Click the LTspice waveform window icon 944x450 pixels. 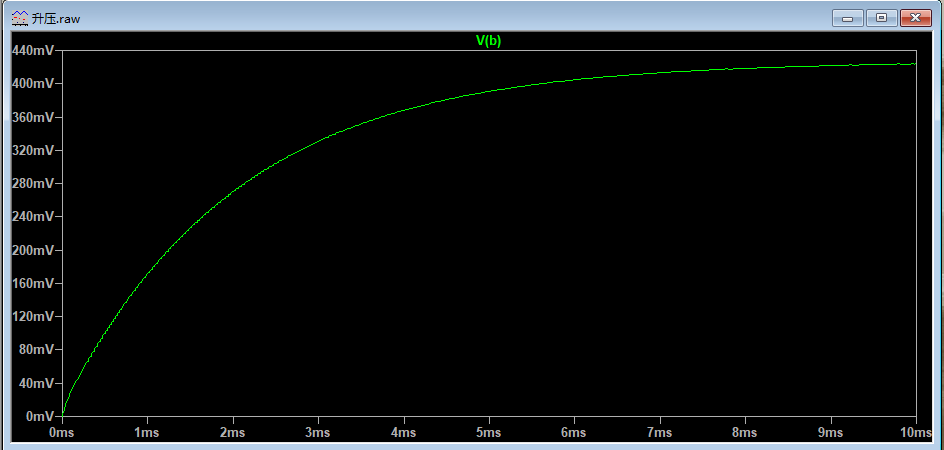(20, 18)
